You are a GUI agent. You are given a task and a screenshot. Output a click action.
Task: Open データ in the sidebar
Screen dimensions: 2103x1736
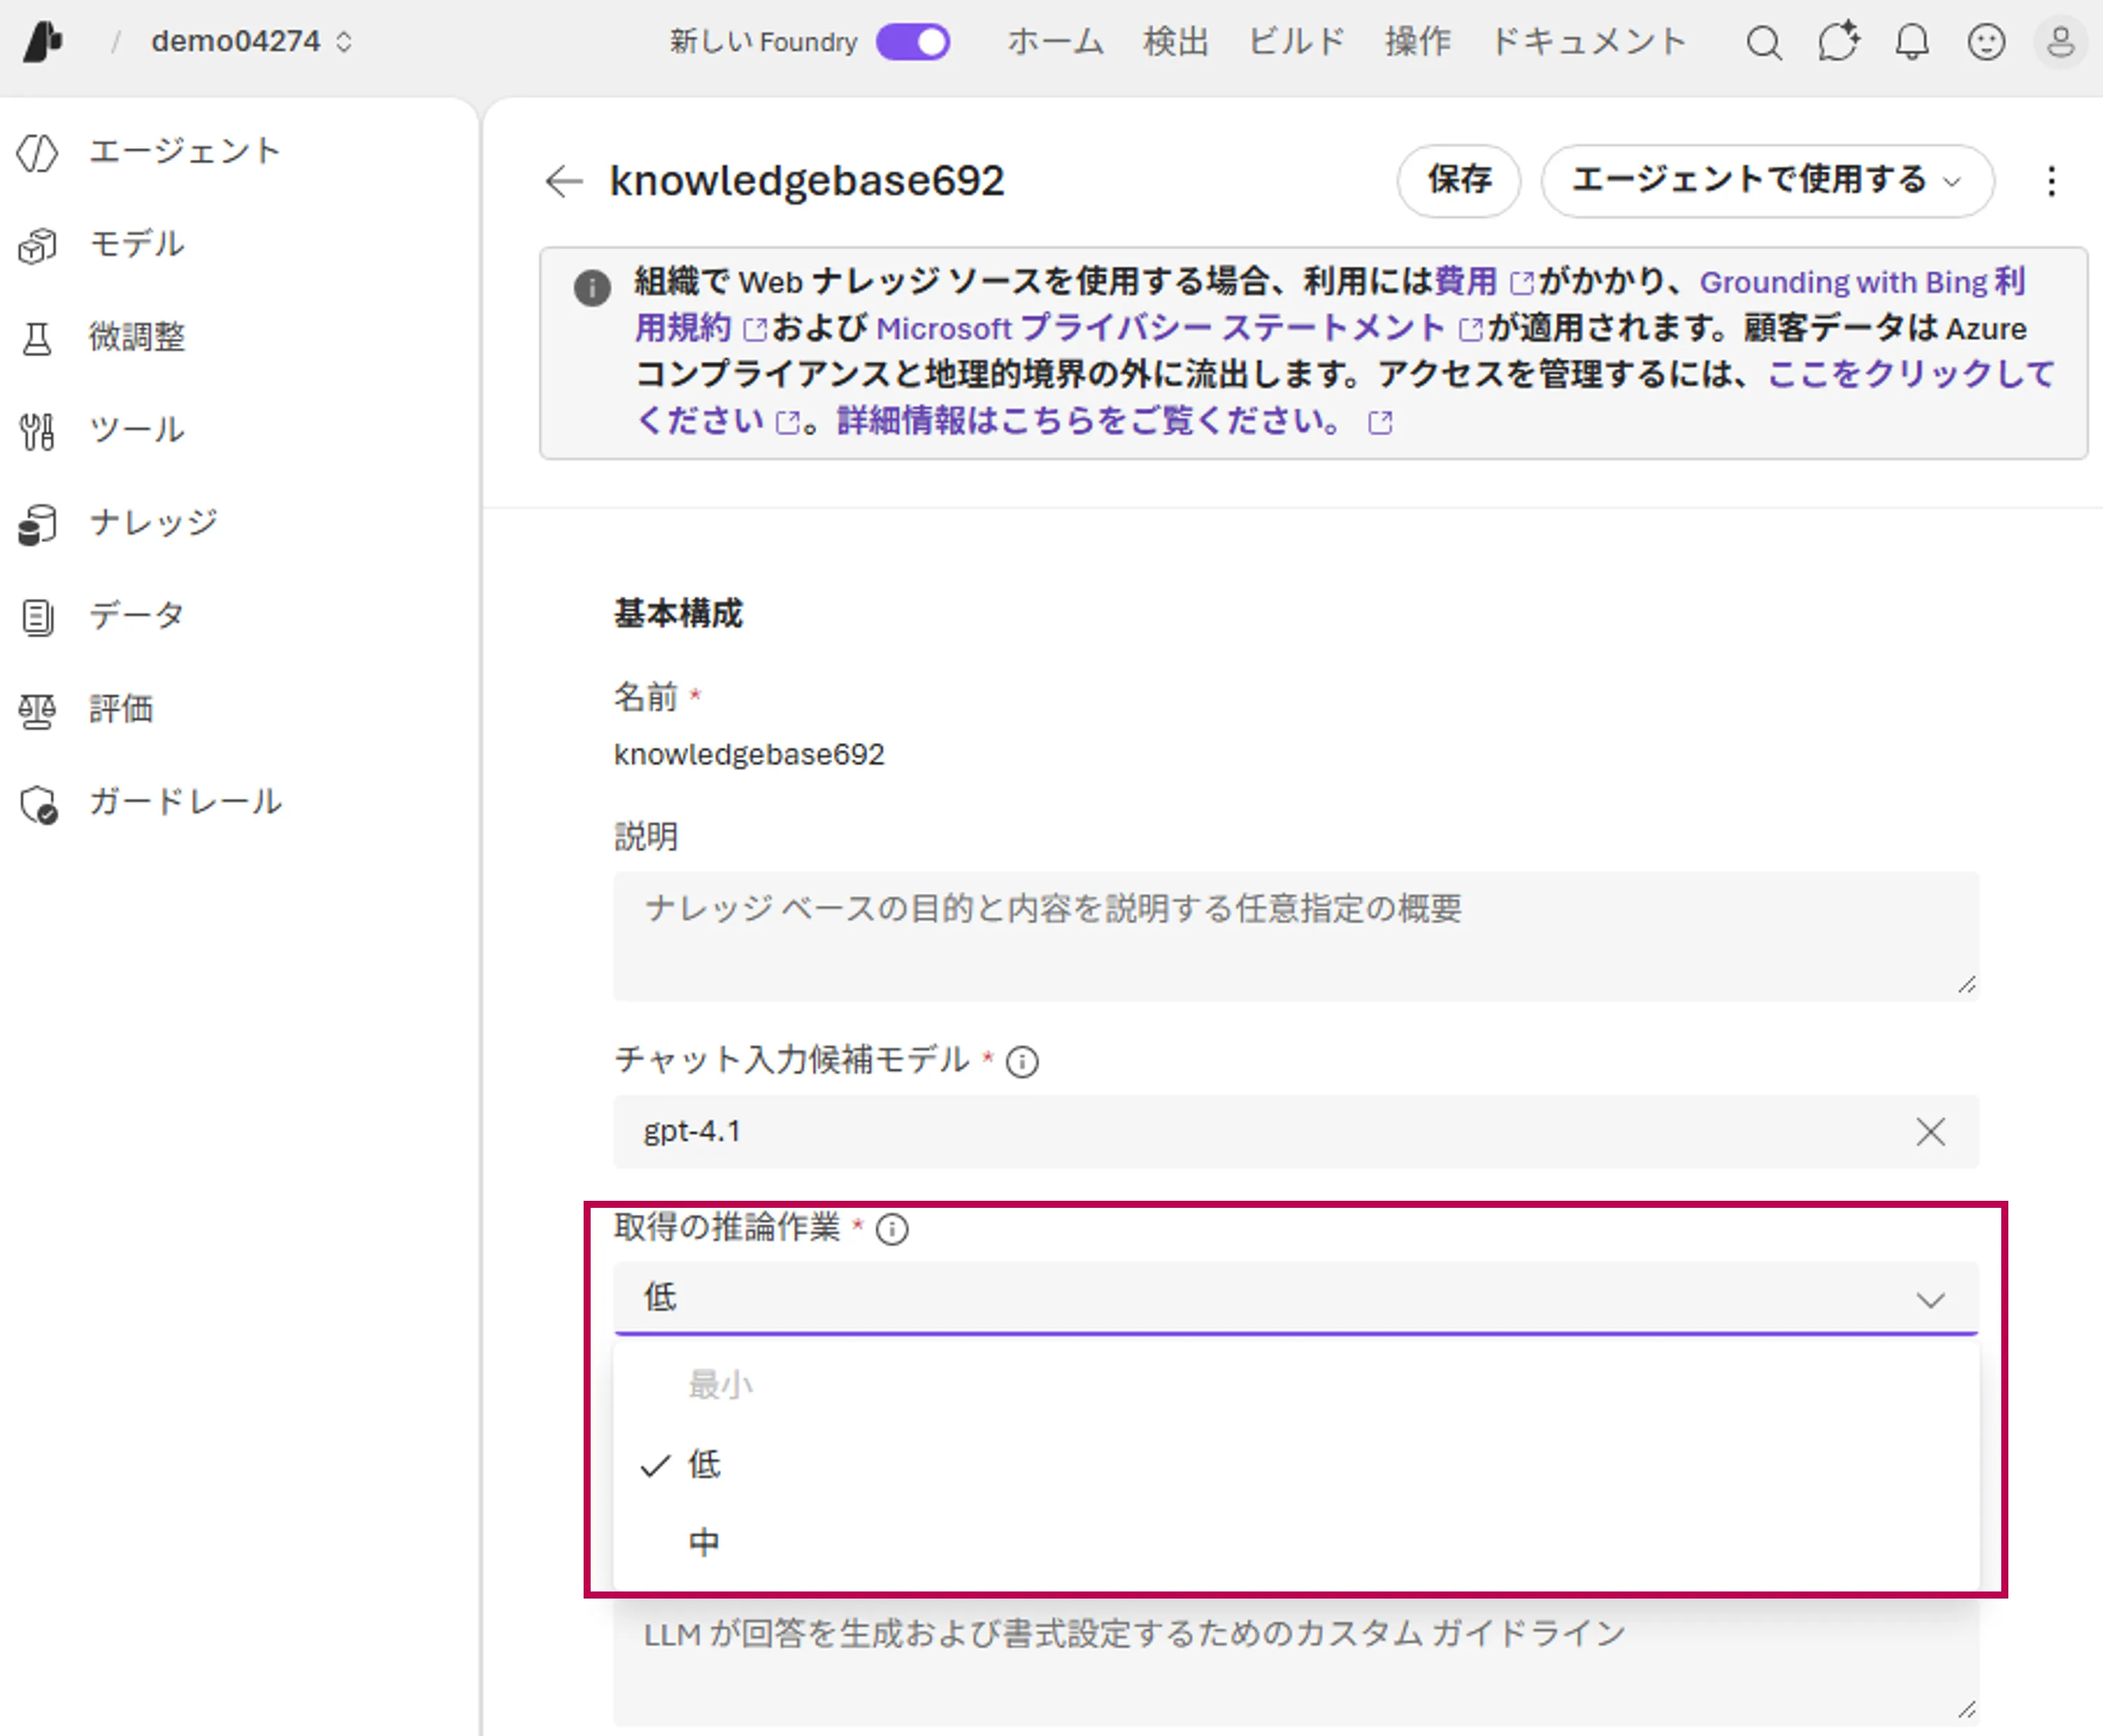(x=137, y=616)
